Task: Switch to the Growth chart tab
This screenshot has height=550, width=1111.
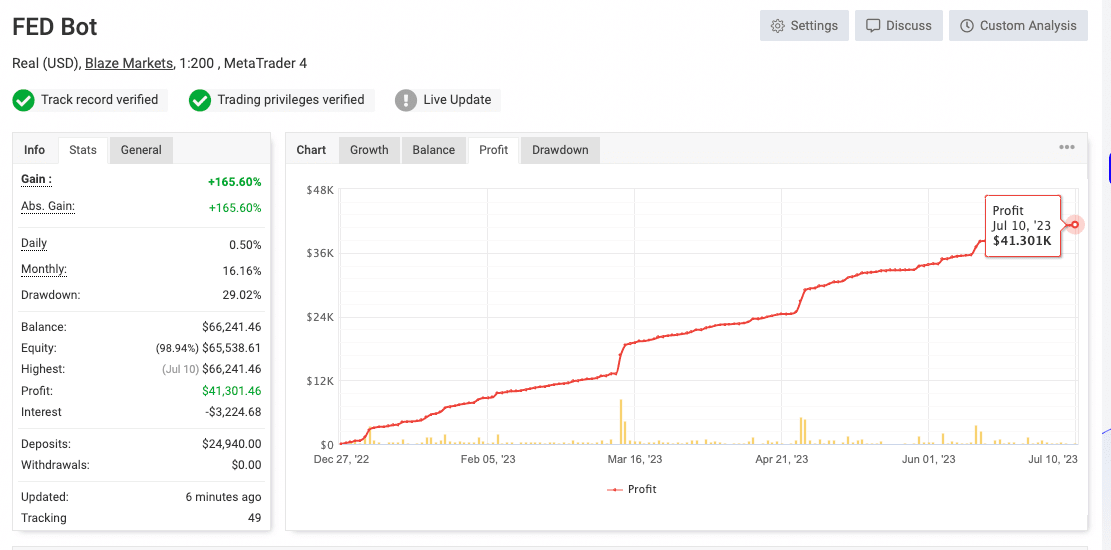Action: (x=369, y=150)
